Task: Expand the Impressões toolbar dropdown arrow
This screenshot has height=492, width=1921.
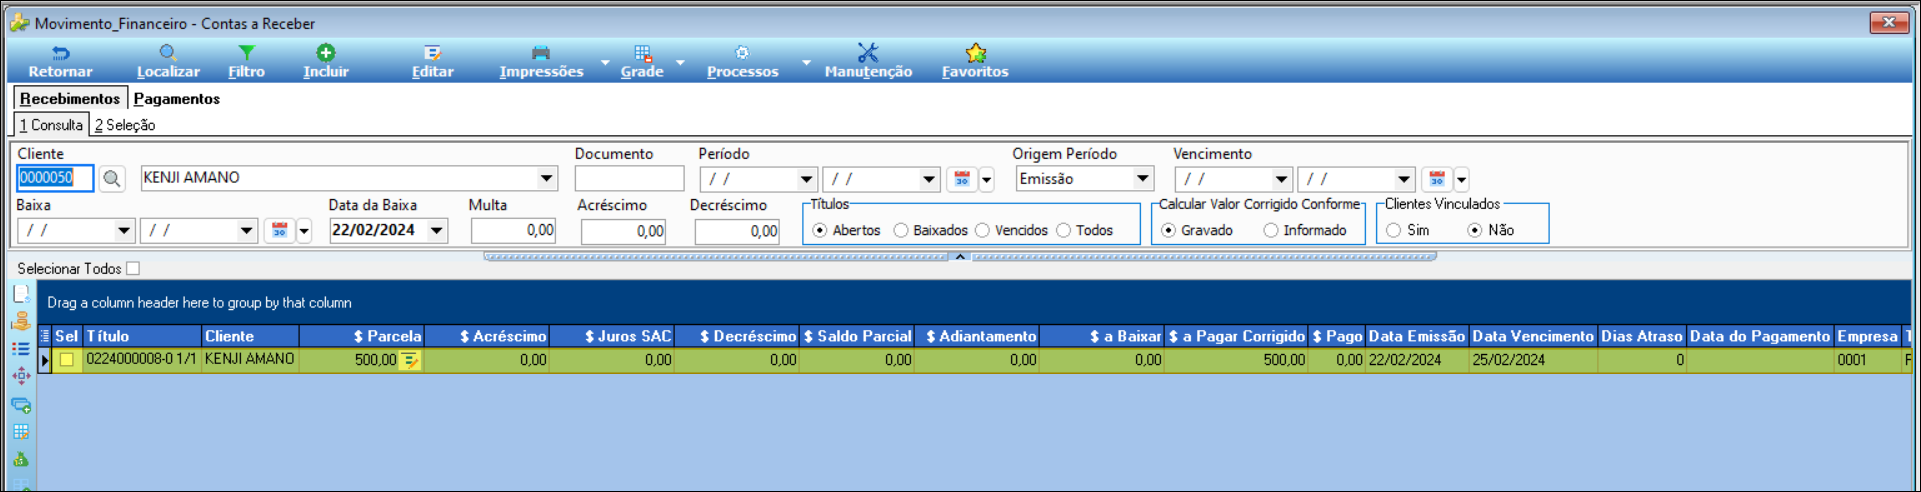Action: point(605,62)
